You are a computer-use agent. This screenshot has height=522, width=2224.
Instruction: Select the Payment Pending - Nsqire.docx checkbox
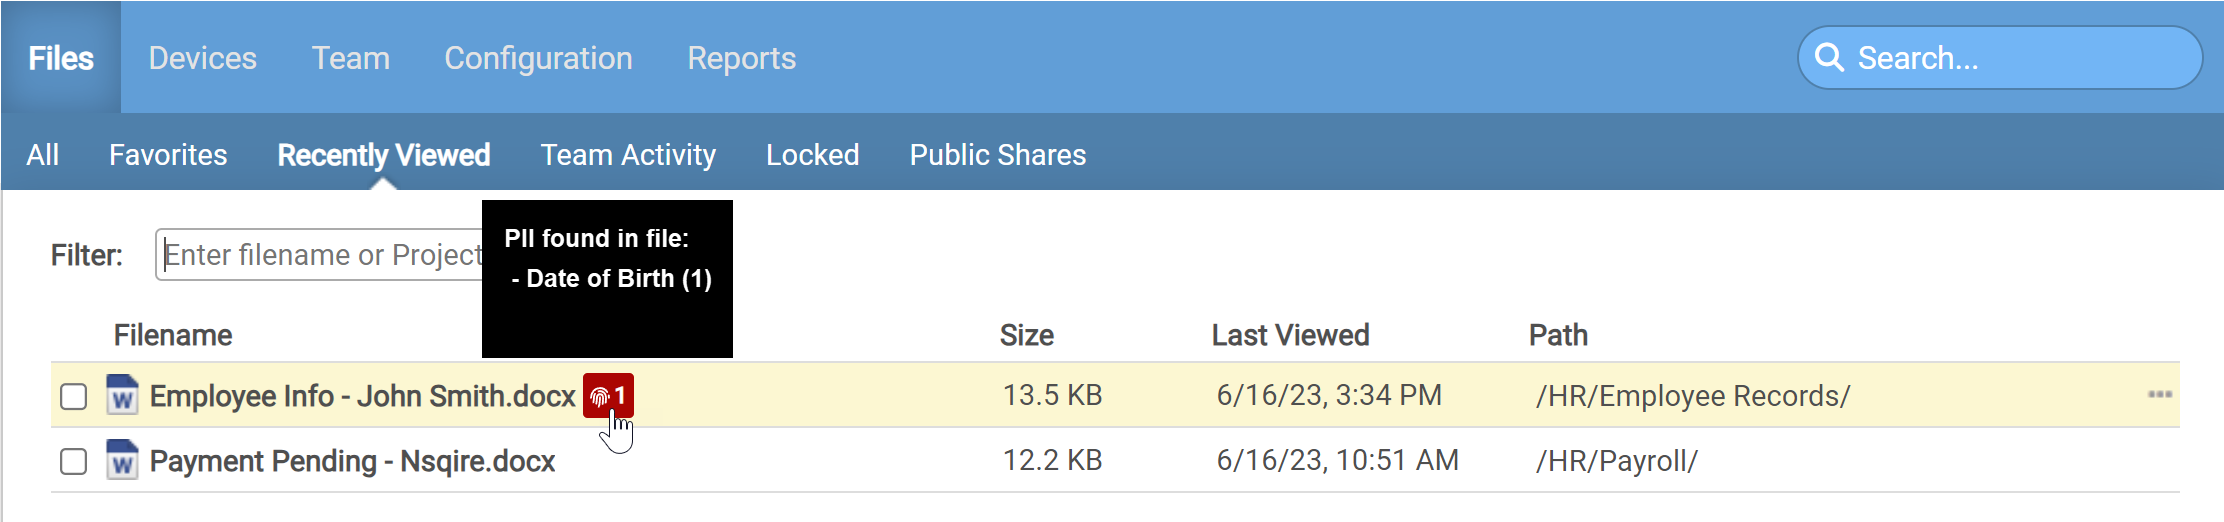[x=74, y=462]
